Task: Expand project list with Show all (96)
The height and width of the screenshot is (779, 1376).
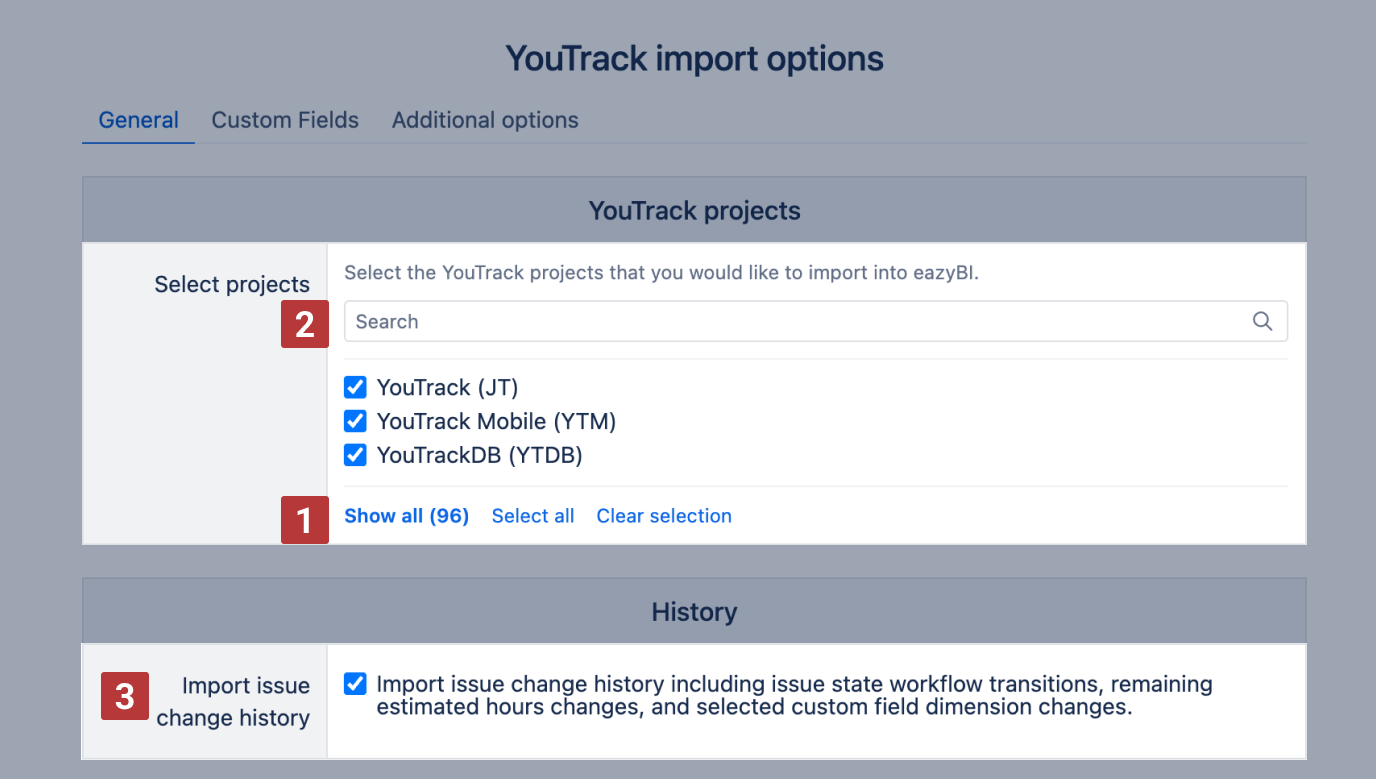Action: (x=406, y=516)
